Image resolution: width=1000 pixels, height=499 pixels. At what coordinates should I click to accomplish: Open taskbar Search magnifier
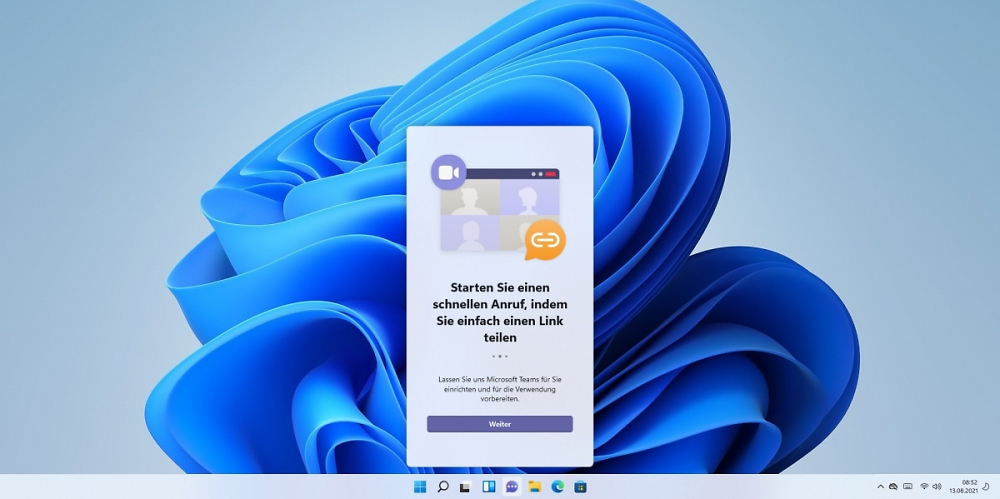[x=443, y=487]
